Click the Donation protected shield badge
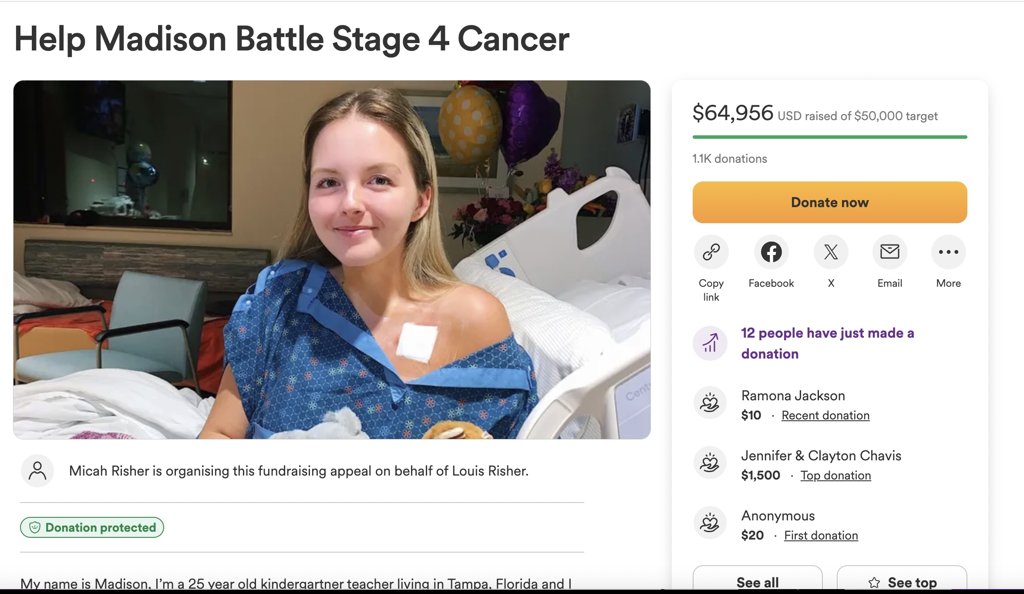1024x594 pixels. [91, 527]
